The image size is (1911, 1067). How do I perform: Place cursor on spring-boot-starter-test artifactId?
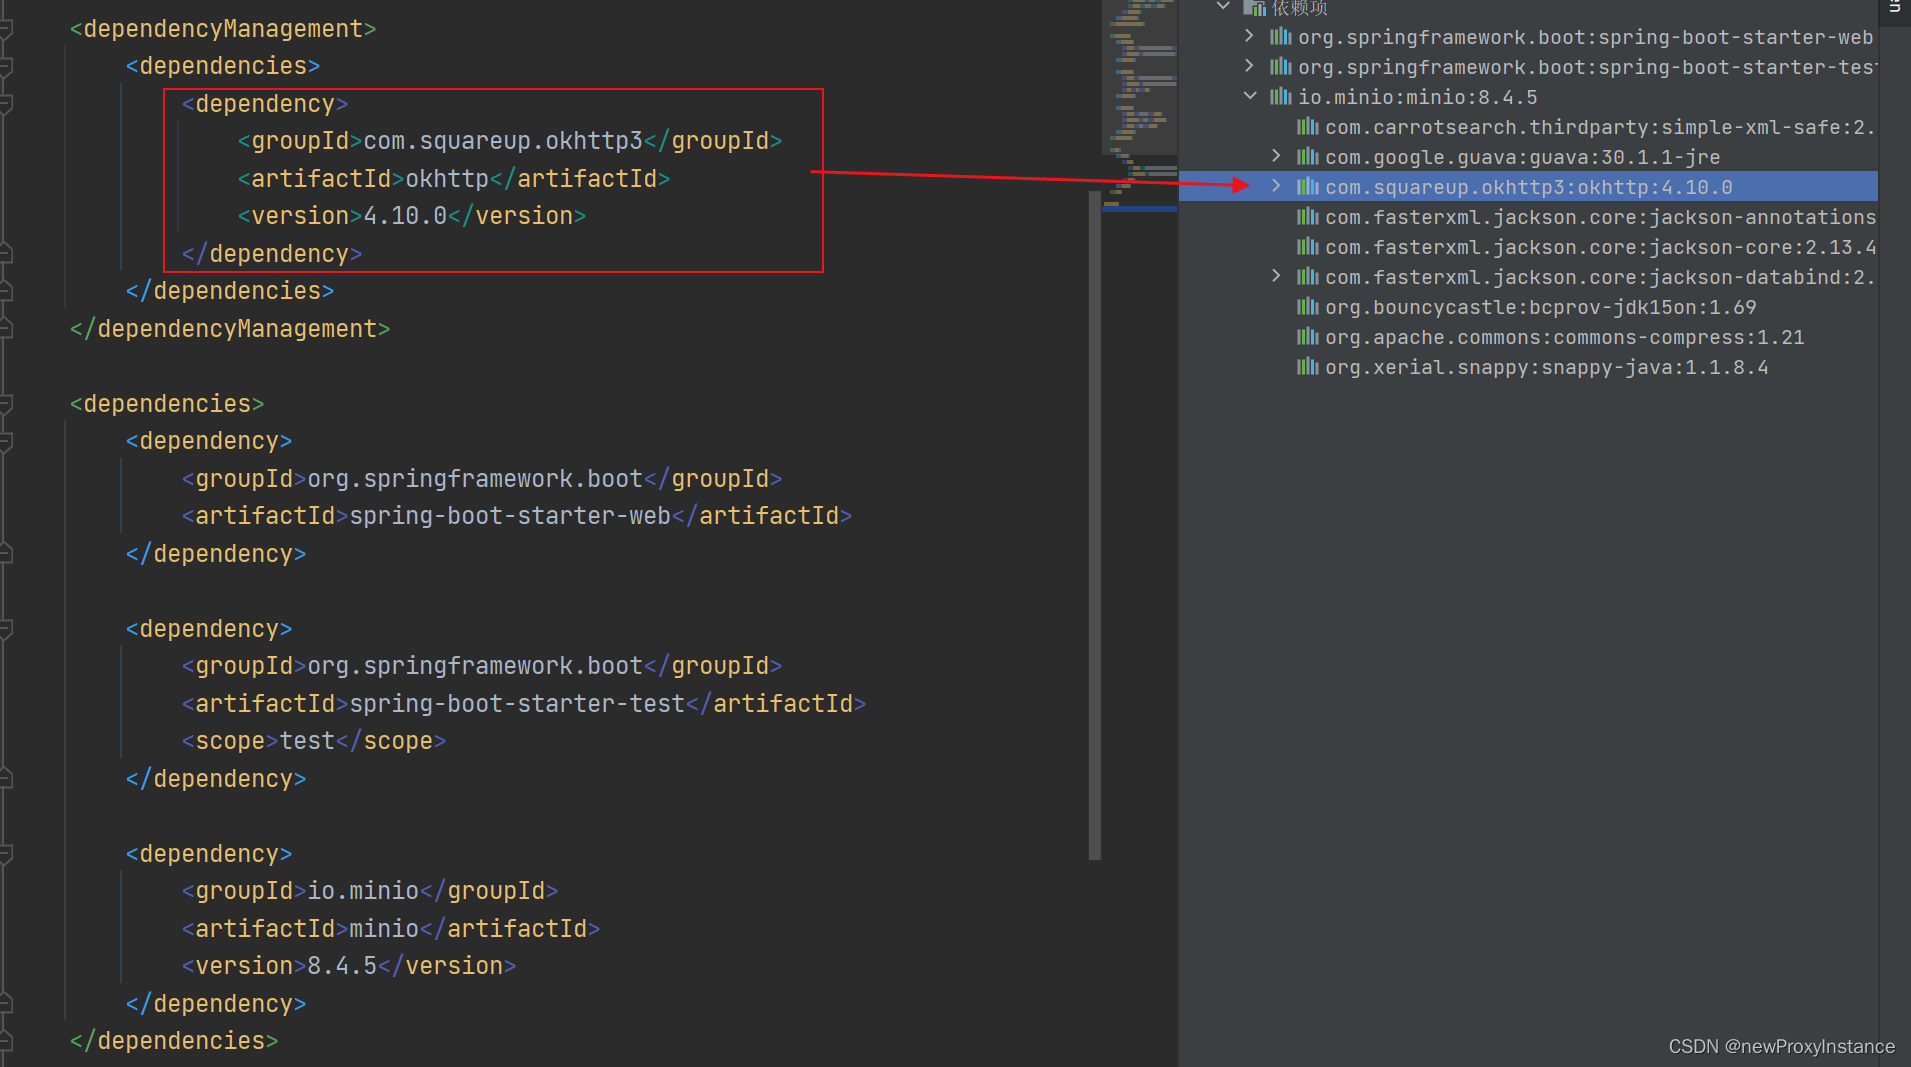pyautogui.click(x=517, y=704)
